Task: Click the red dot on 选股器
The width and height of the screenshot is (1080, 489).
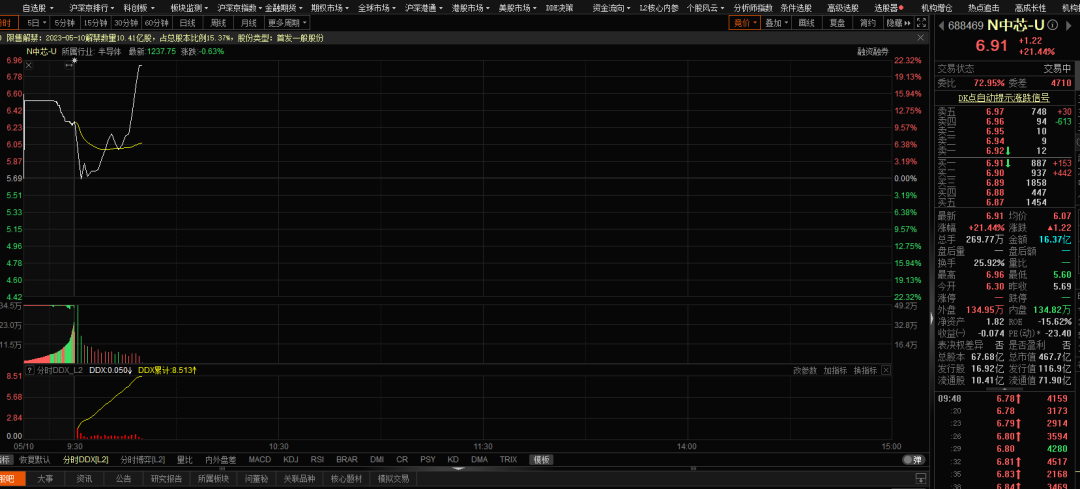Action: 901,8
